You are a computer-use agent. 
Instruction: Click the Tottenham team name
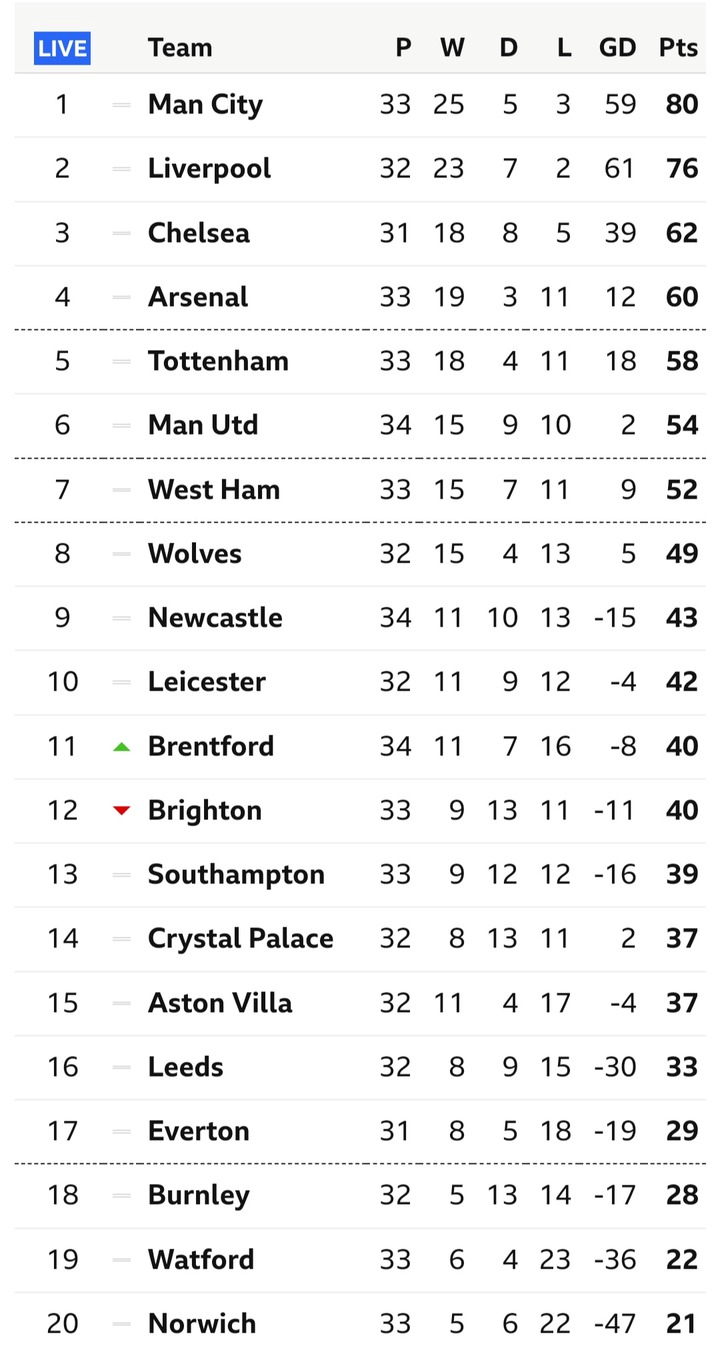[218, 361]
